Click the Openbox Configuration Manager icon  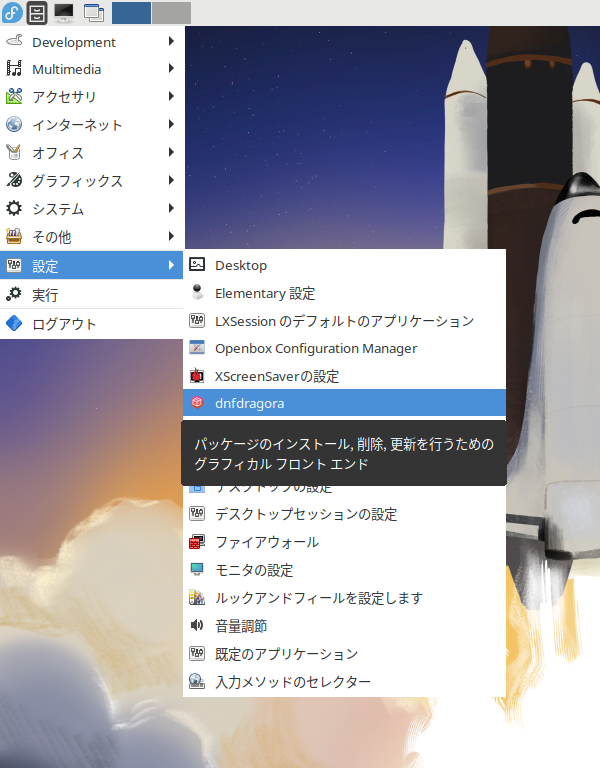pos(197,348)
